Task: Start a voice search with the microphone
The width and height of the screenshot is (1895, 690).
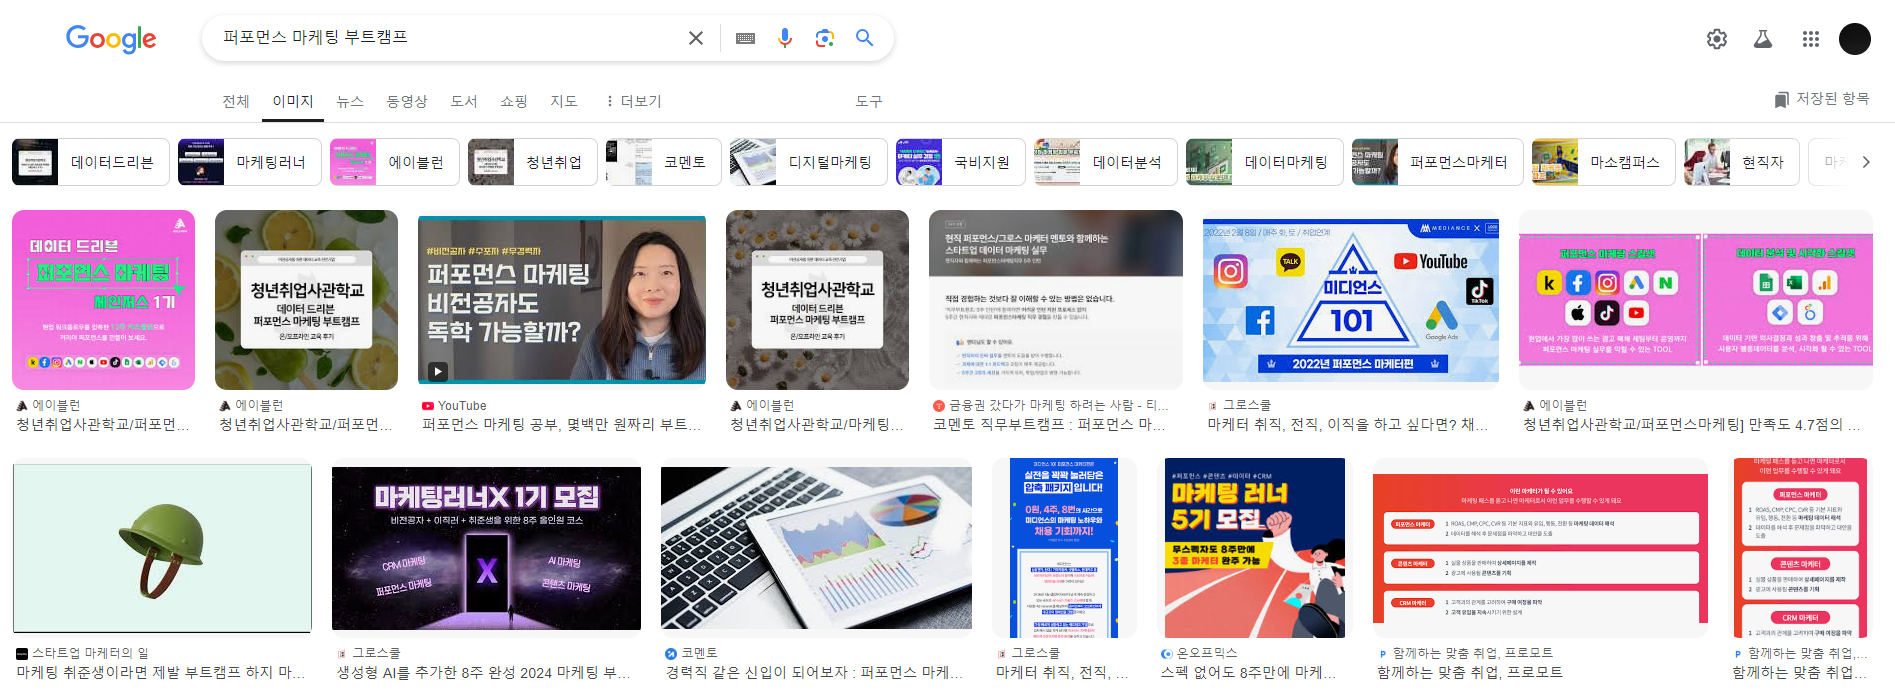Action: [785, 38]
